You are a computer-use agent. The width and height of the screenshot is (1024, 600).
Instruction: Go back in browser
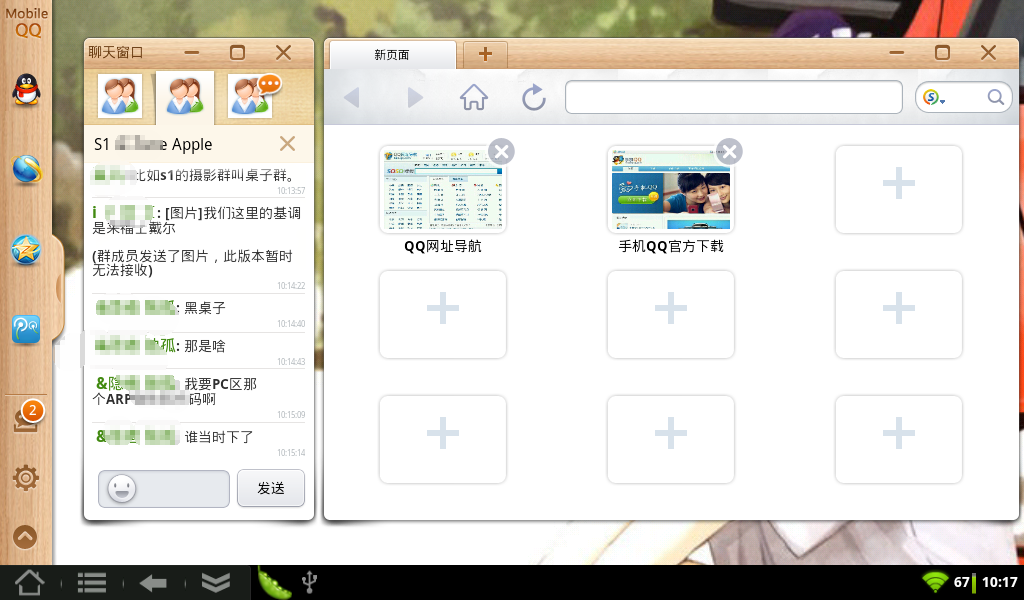point(352,98)
